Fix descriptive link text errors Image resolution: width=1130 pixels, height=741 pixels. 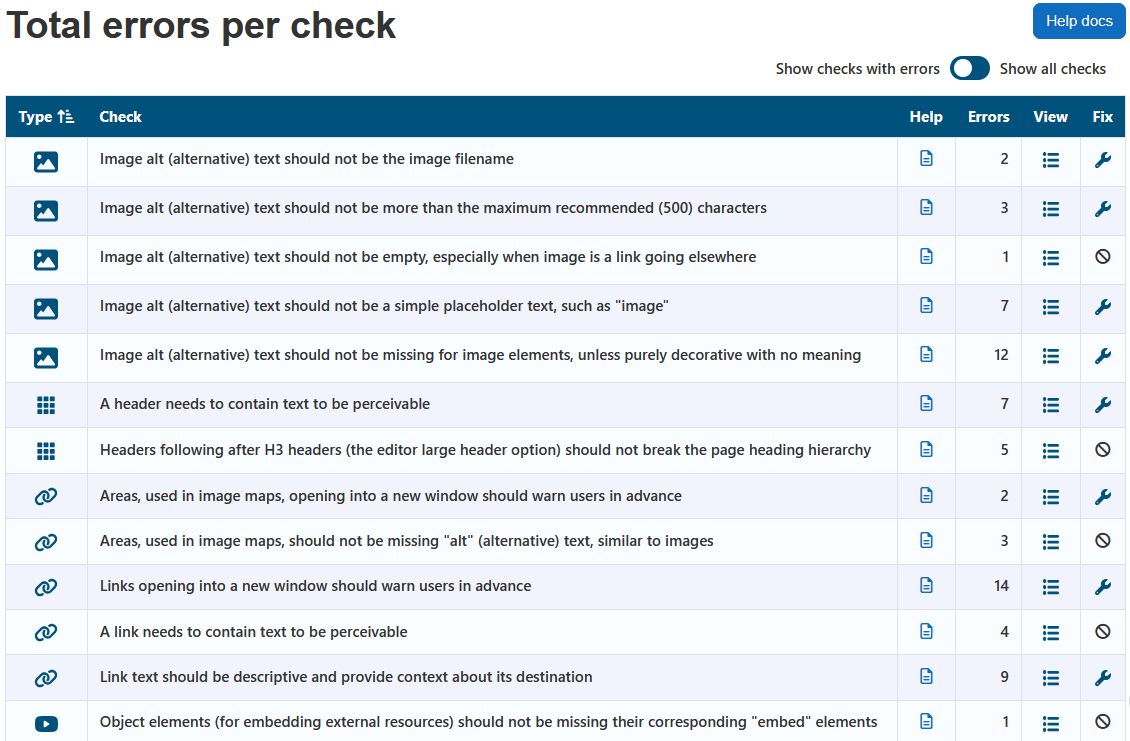1103,678
